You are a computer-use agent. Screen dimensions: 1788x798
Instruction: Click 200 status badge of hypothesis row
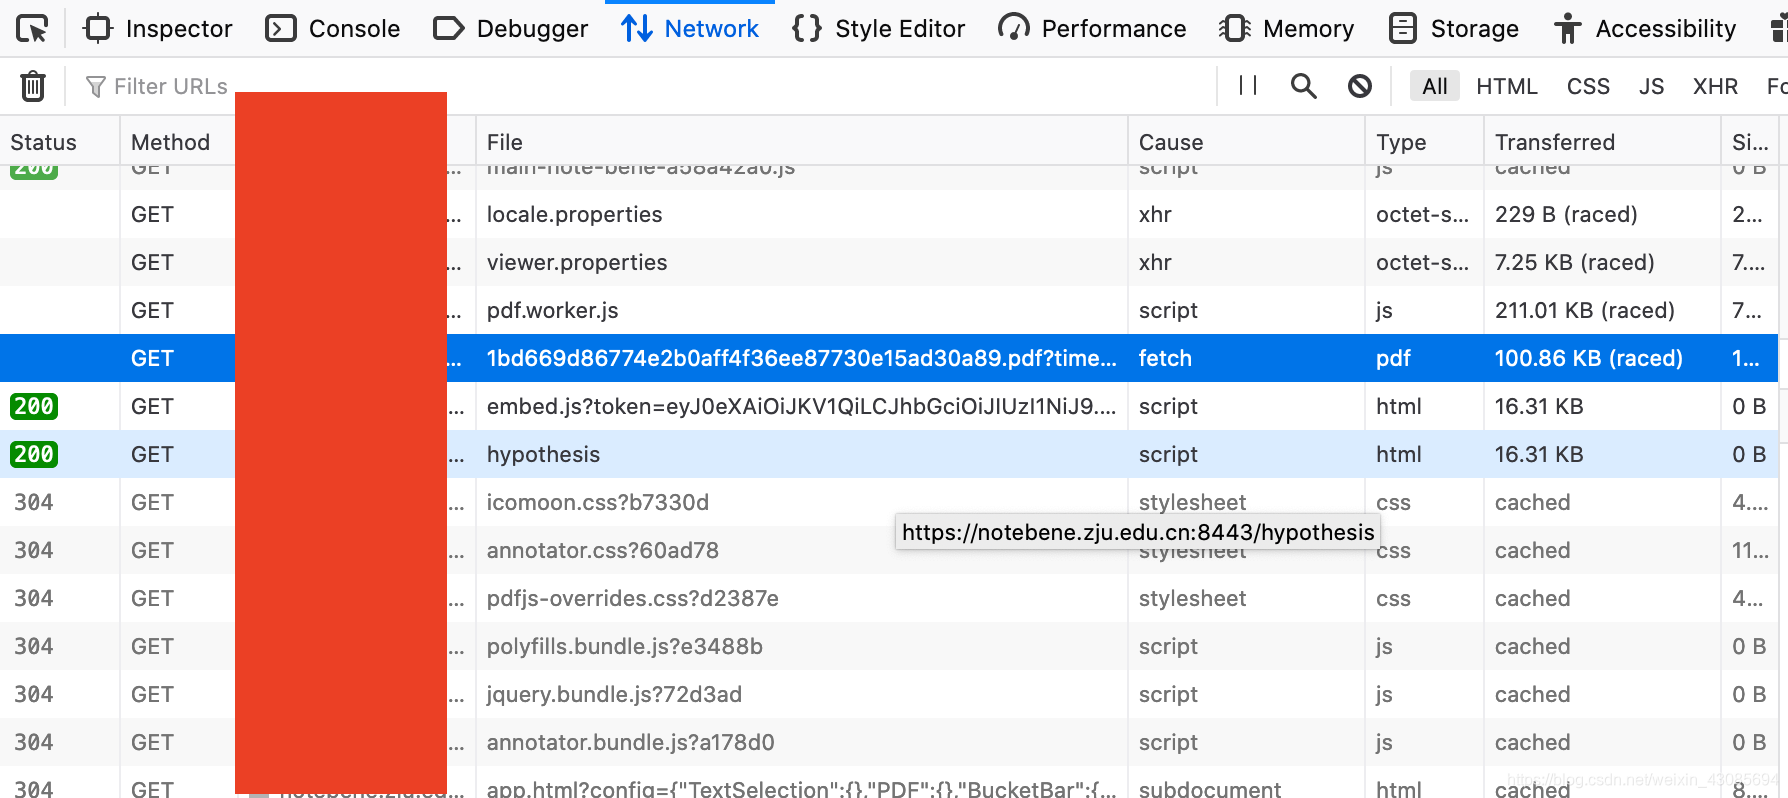[34, 454]
